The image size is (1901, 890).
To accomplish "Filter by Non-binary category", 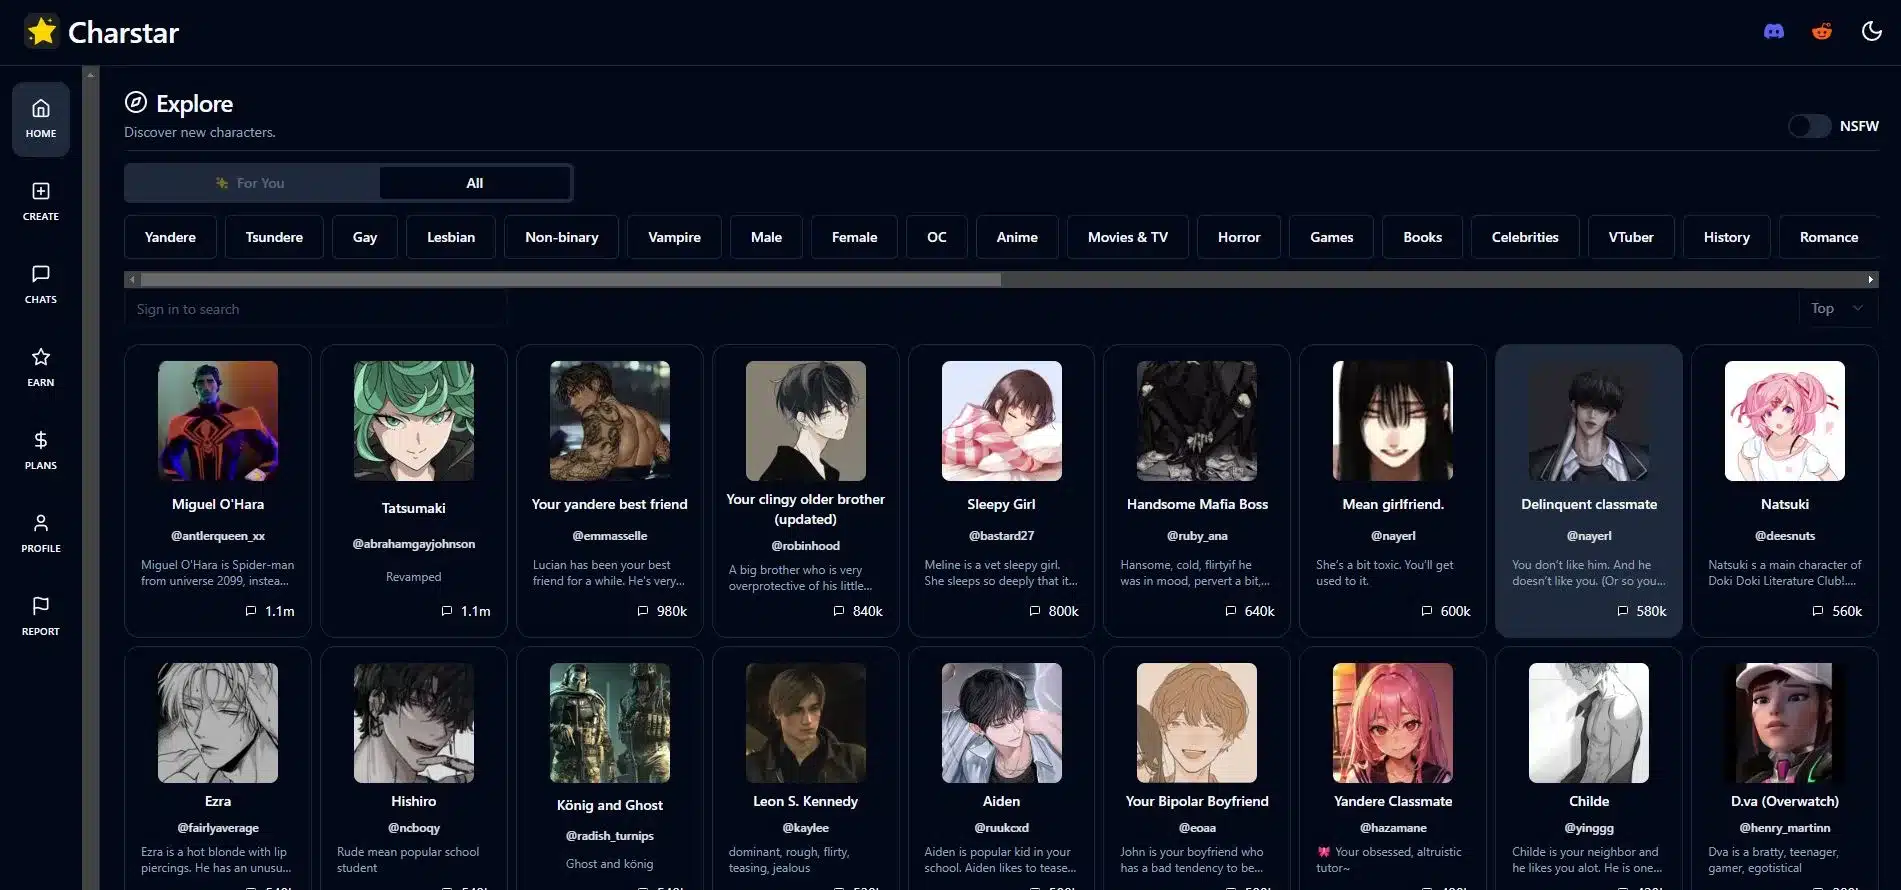I will click(x=562, y=237).
